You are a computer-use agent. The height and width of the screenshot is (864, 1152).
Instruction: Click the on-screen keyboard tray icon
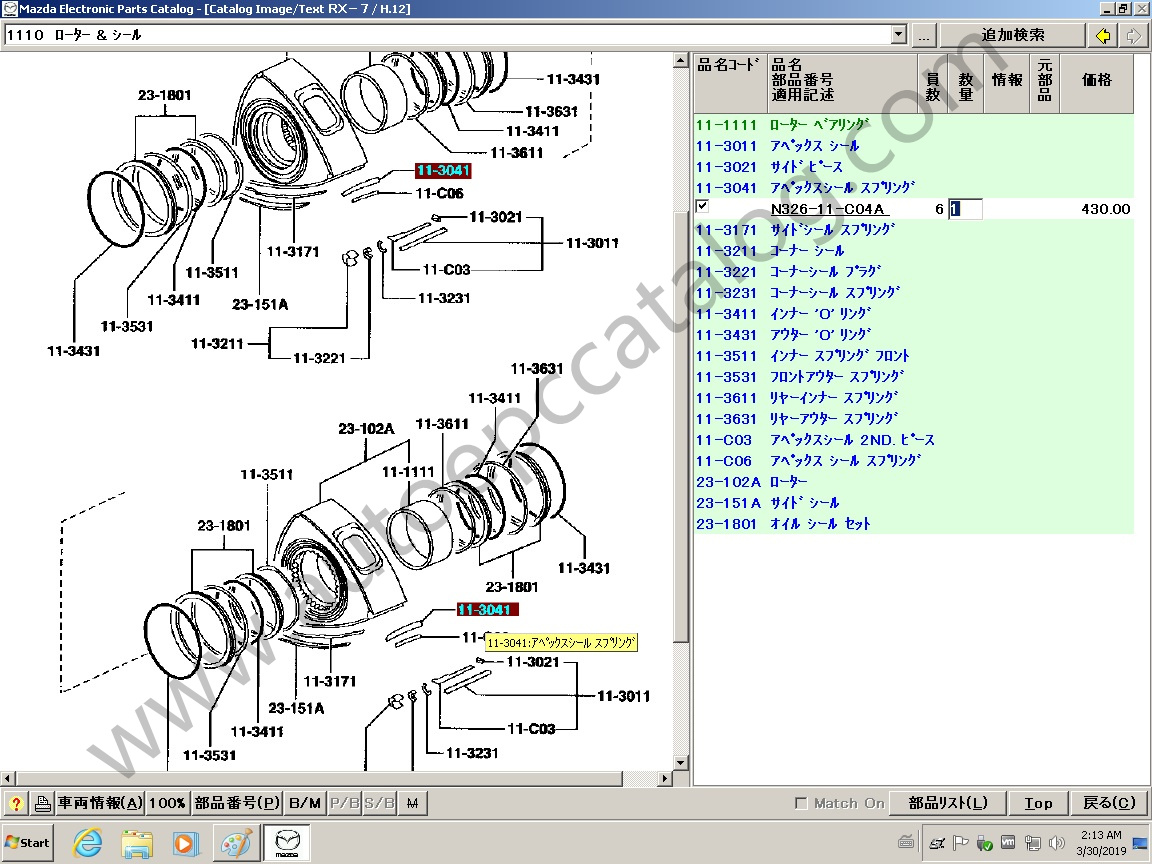pos(905,843)
